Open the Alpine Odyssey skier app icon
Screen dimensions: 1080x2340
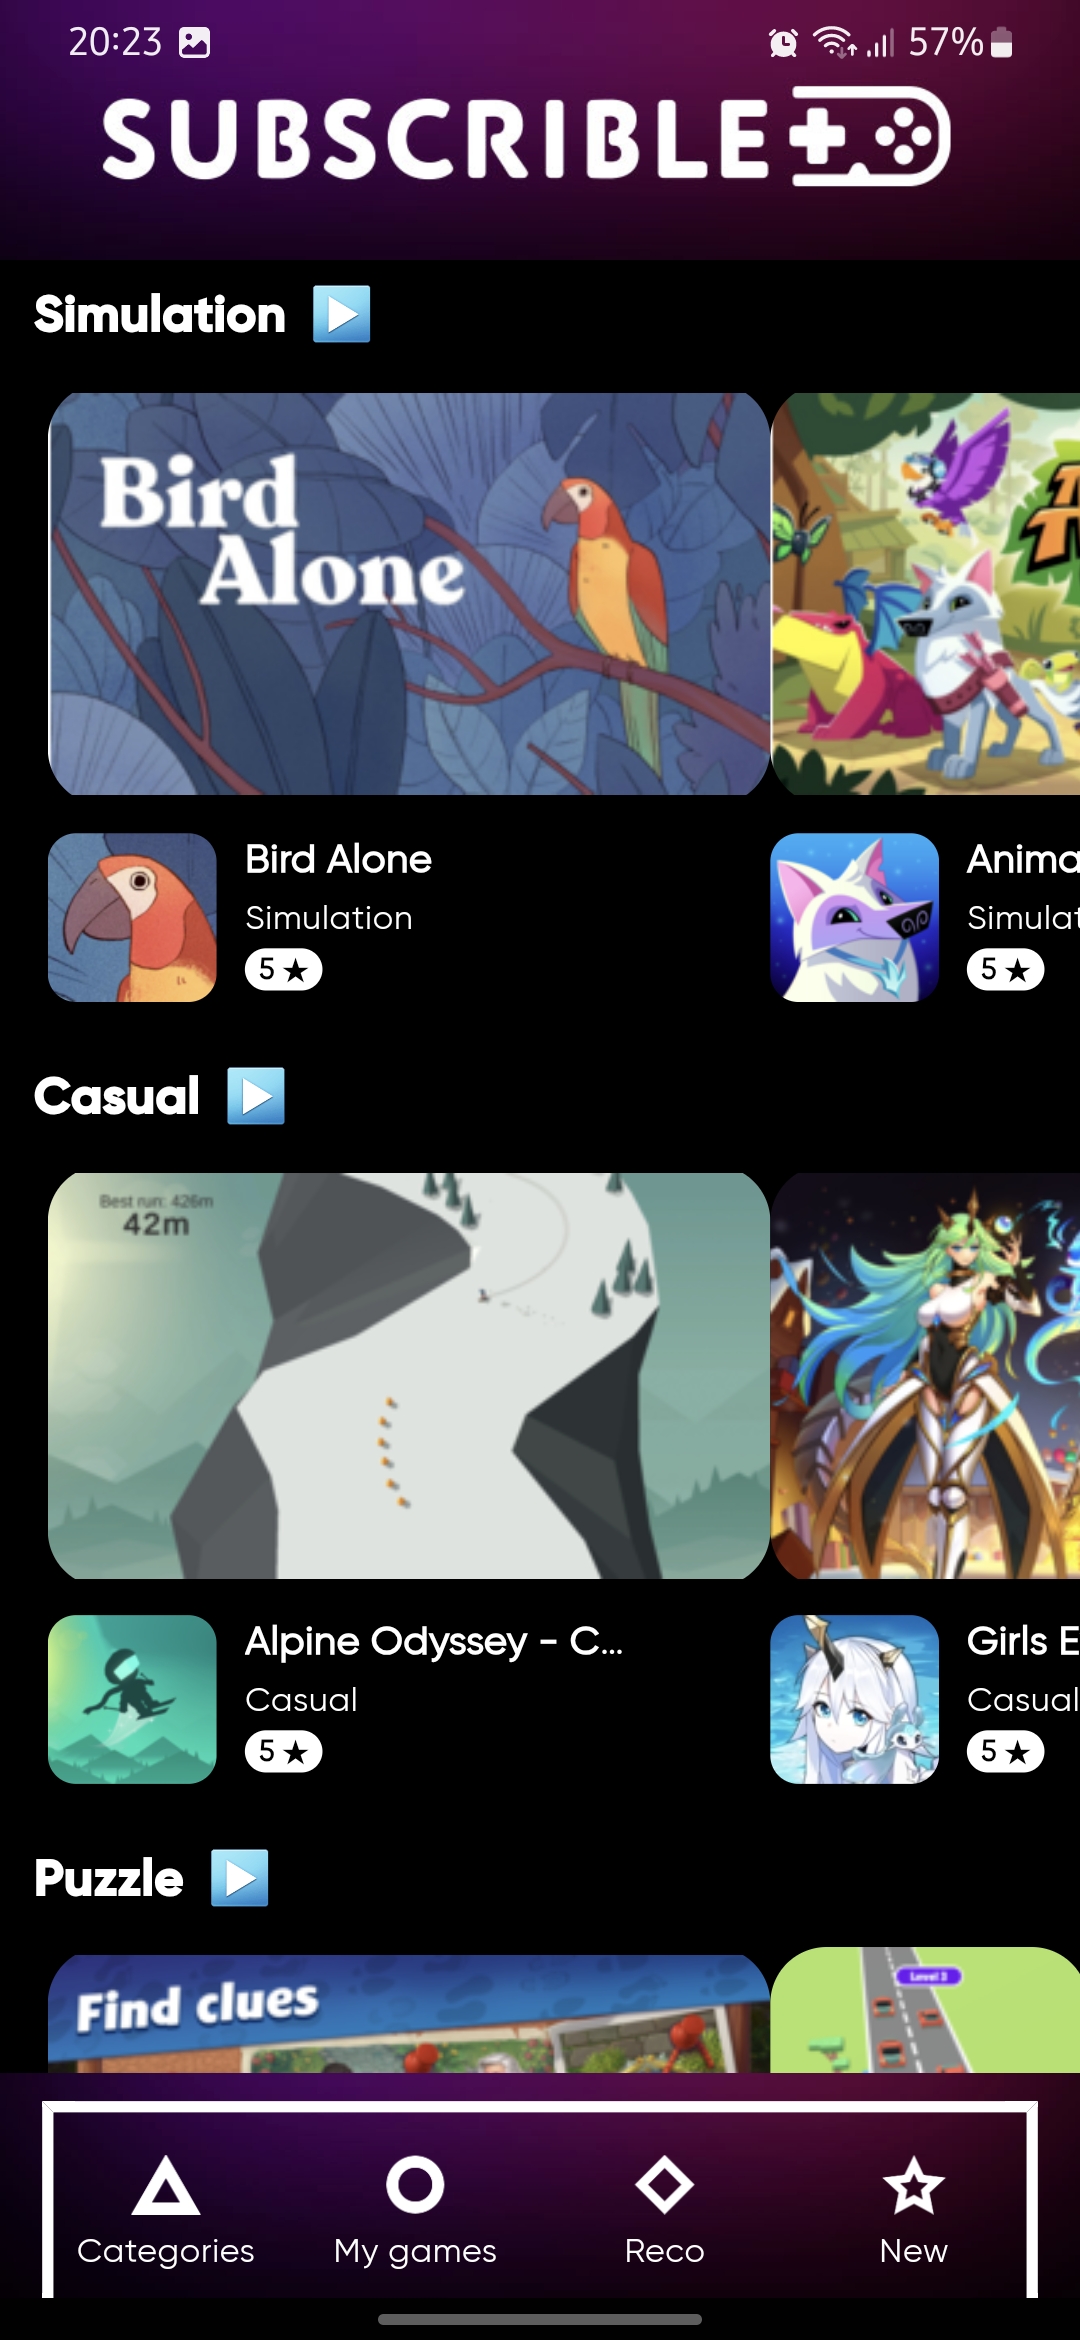tap(132, 1699)
